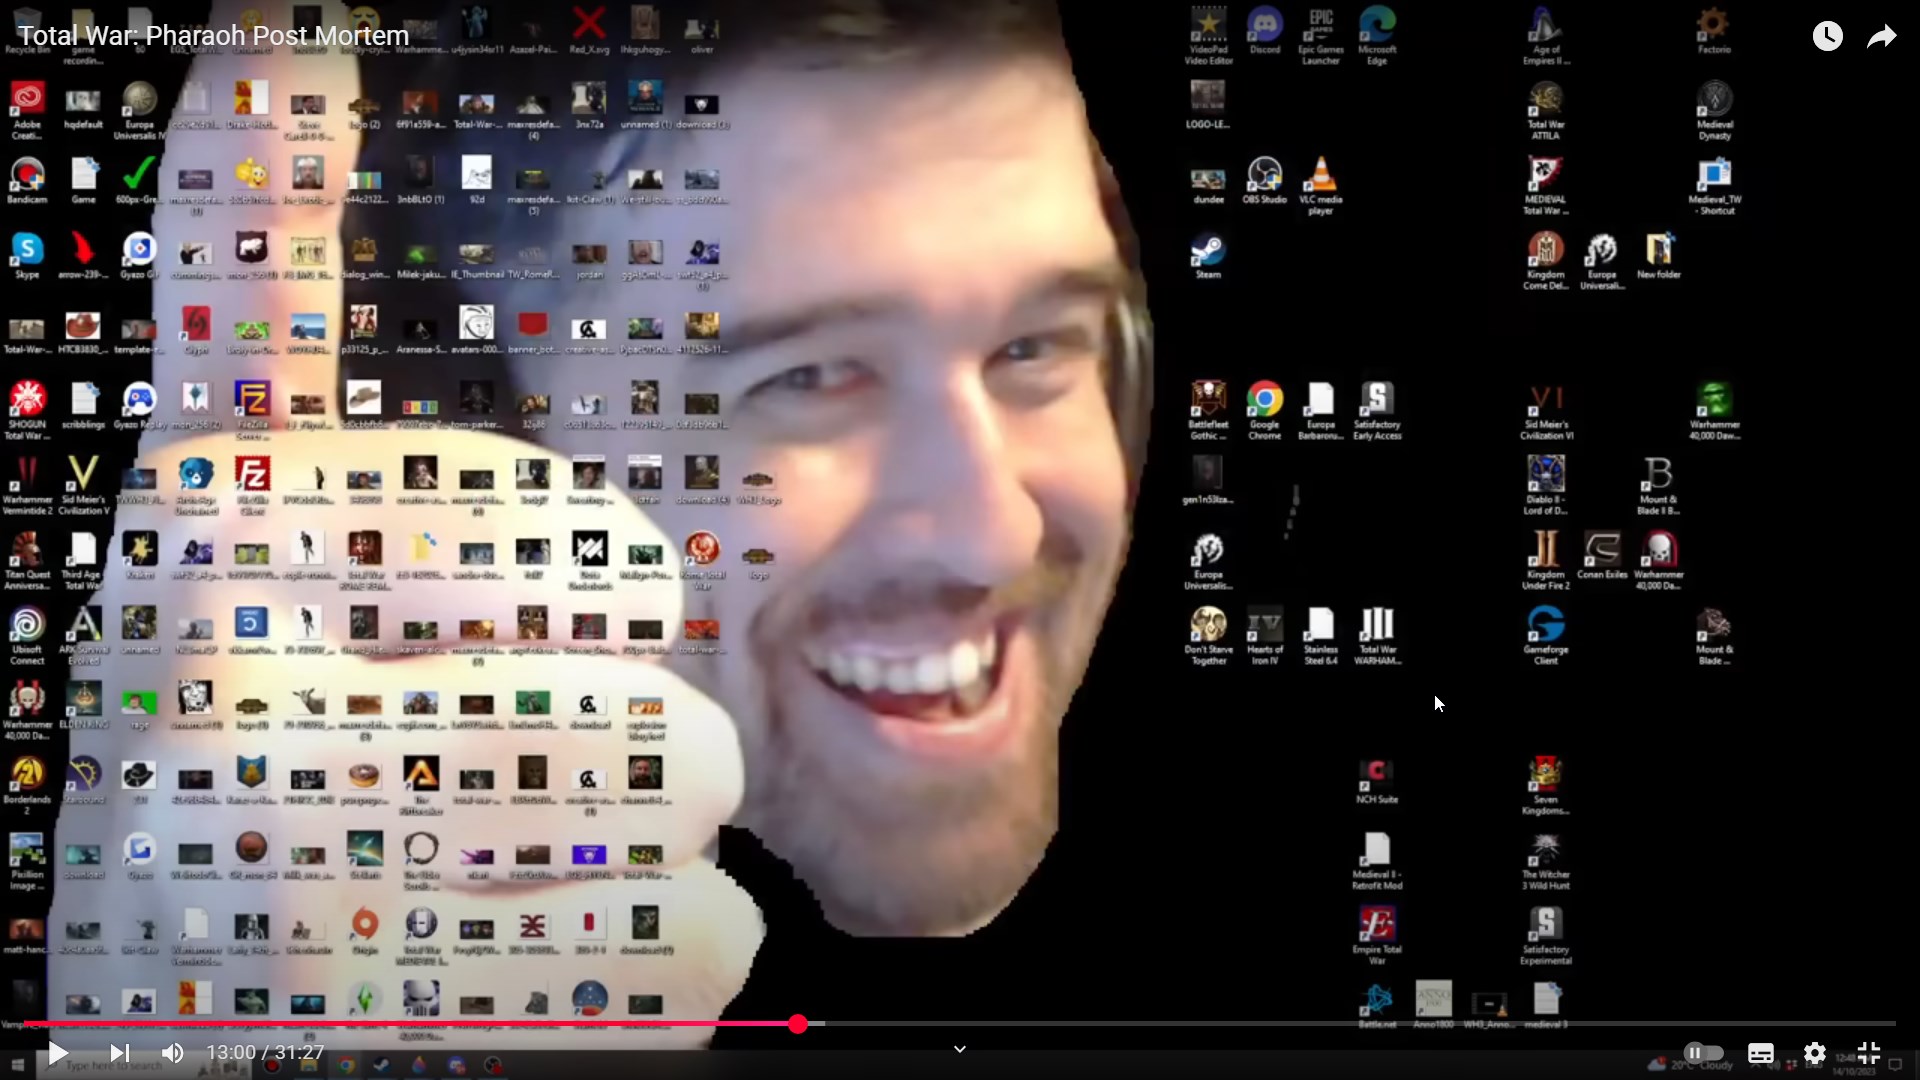Launch Ubisoft Connect icon
The width and height of the screenshot is (1920, 1080).
(27, 636)
